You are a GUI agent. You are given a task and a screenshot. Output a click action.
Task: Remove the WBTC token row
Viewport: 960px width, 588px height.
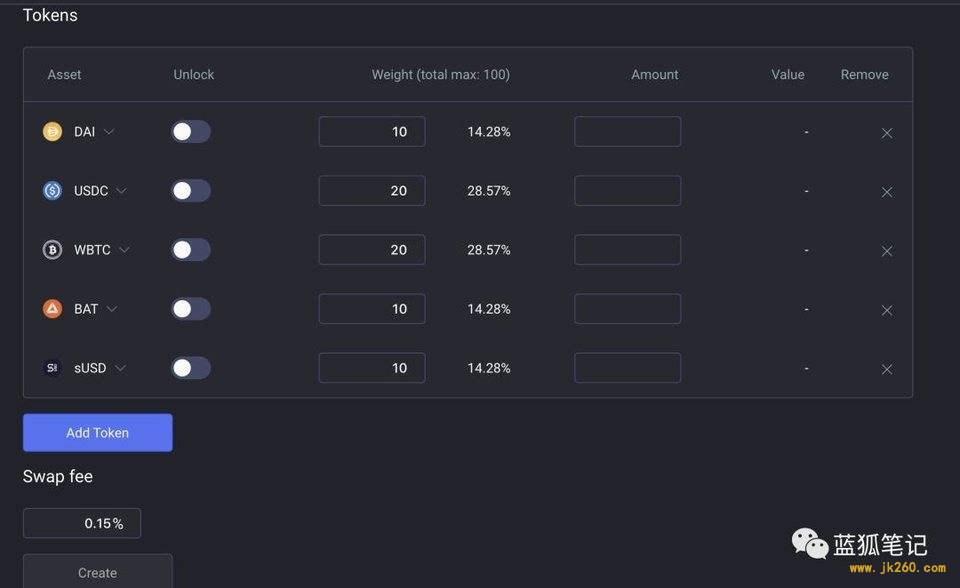pos(886,251)
